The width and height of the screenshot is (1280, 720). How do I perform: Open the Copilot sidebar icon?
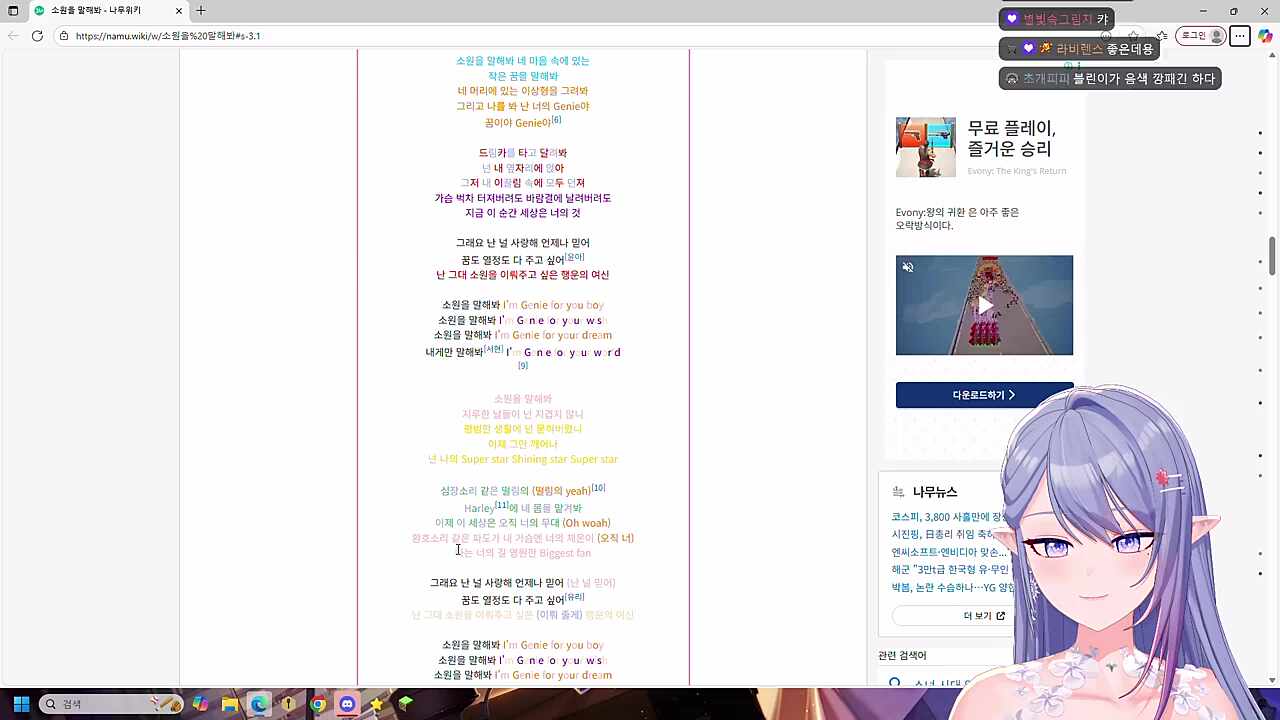1265,36
